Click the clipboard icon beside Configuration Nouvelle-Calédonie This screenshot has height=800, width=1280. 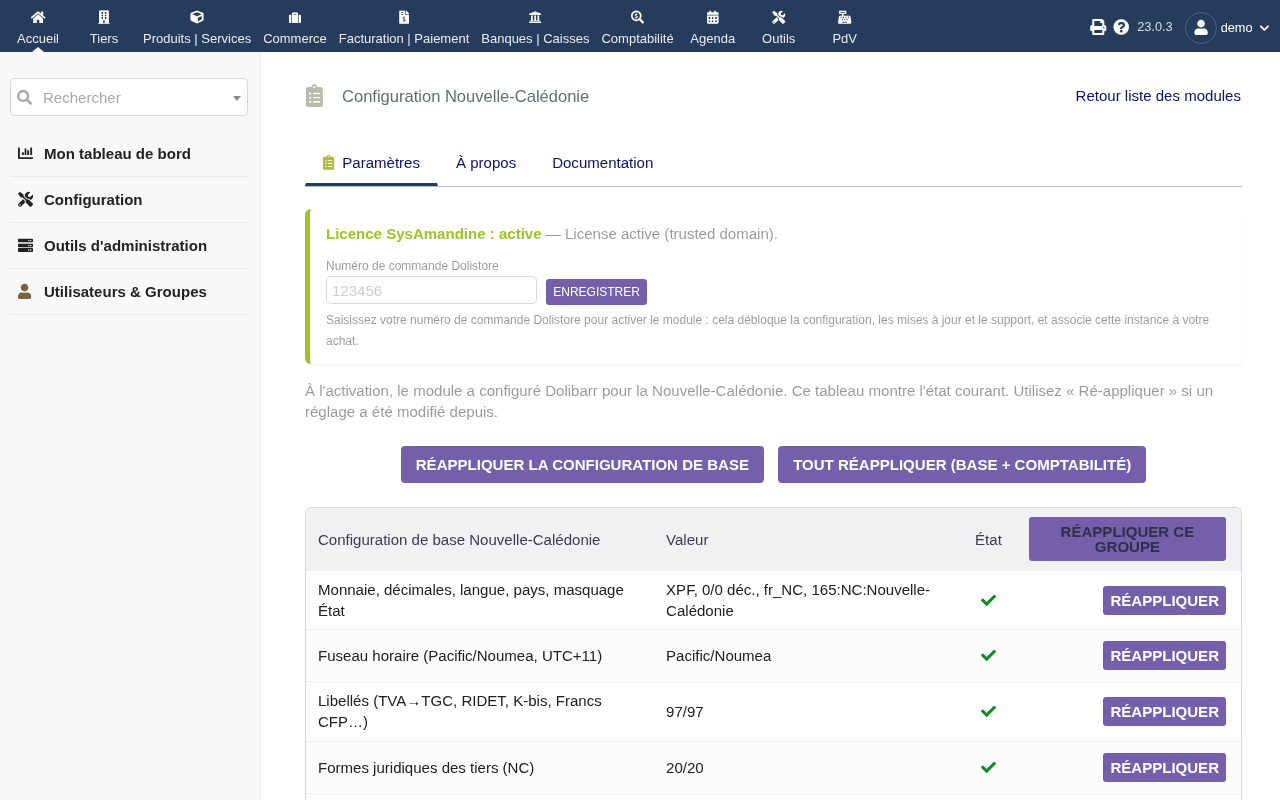click(315, 96)
